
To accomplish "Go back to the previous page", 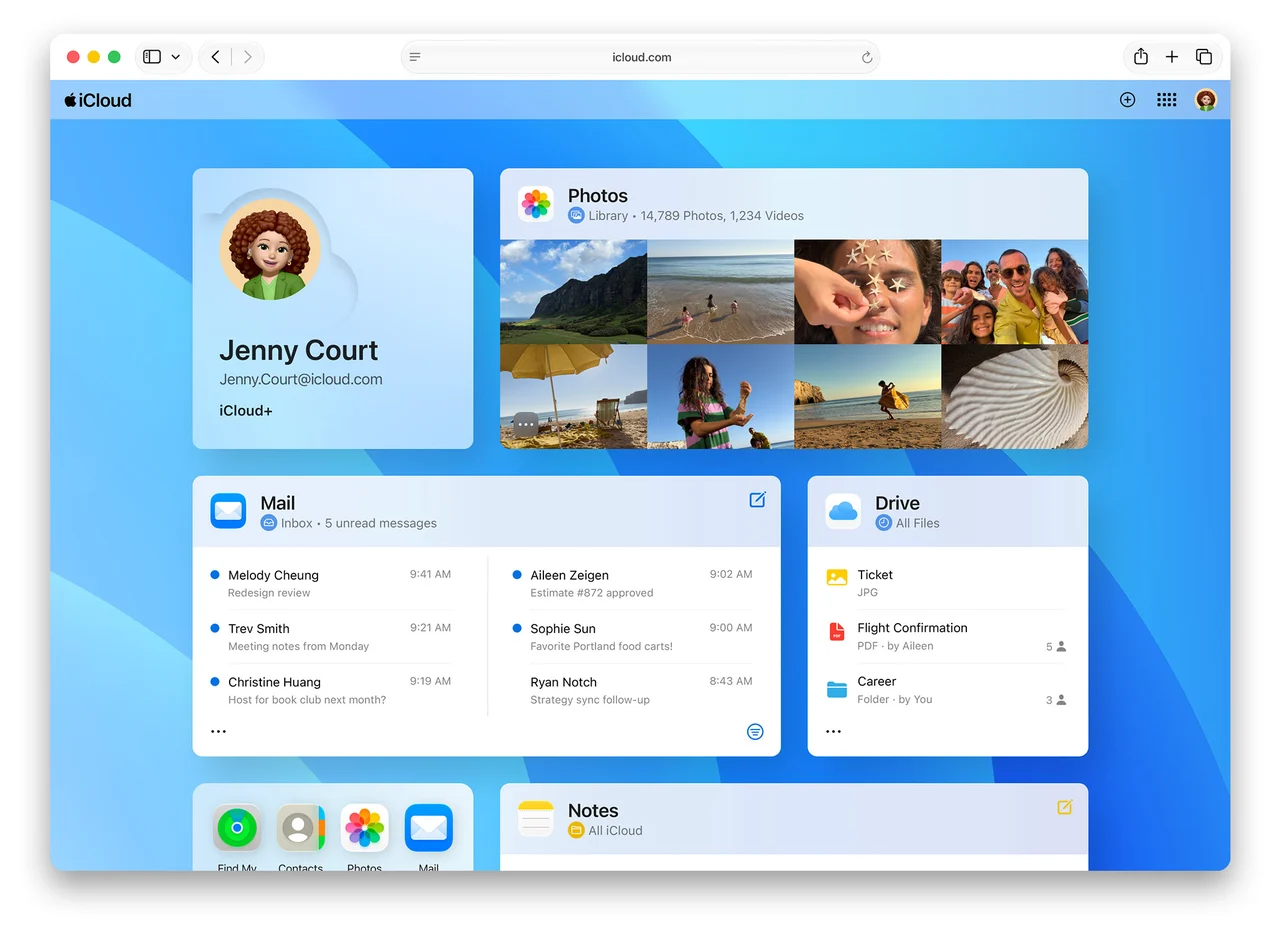I will (x=216, y=57).
